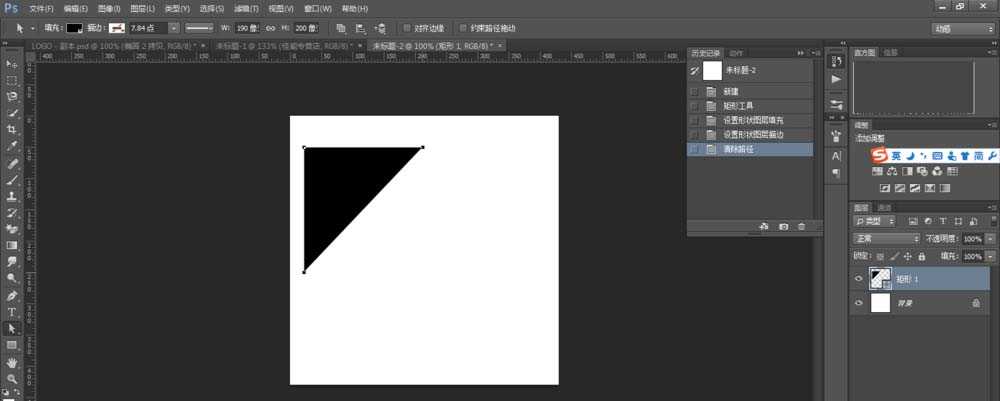Click the black fill color swatch
This screenshot has height=401, width=1000.
click(x=75, y=28)
